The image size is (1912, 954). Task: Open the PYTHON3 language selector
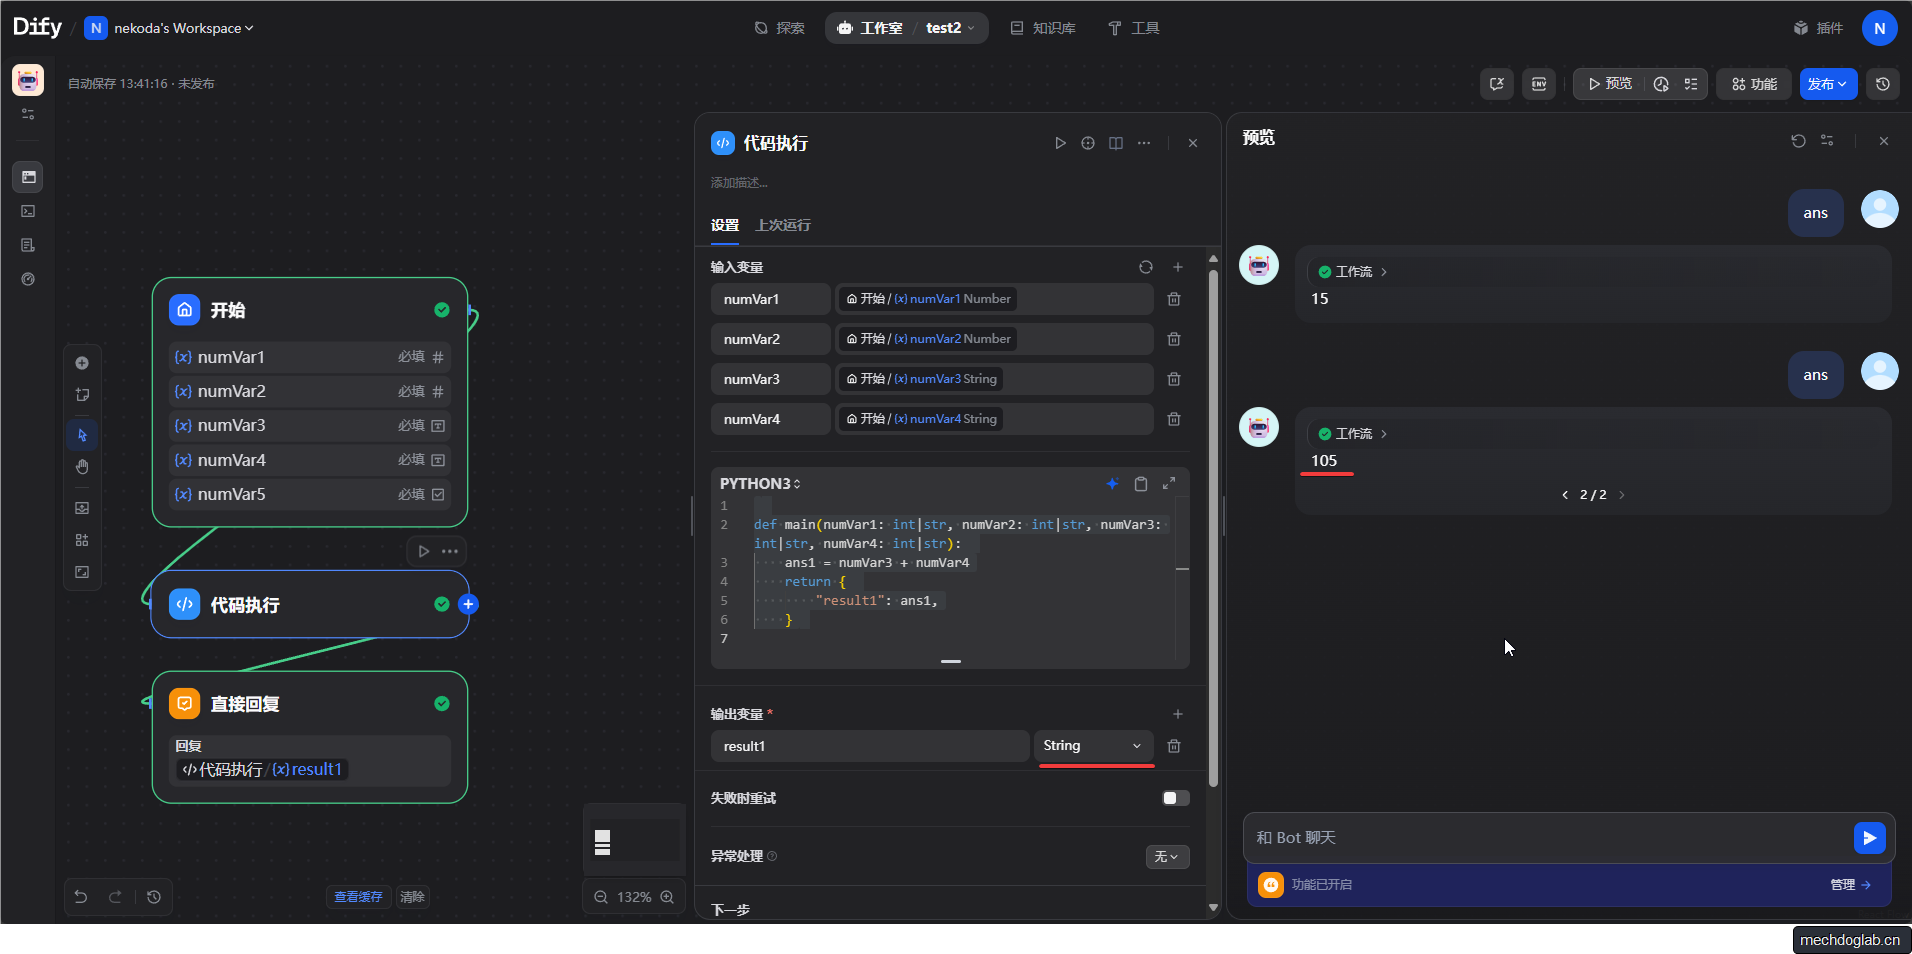(760, 484)
